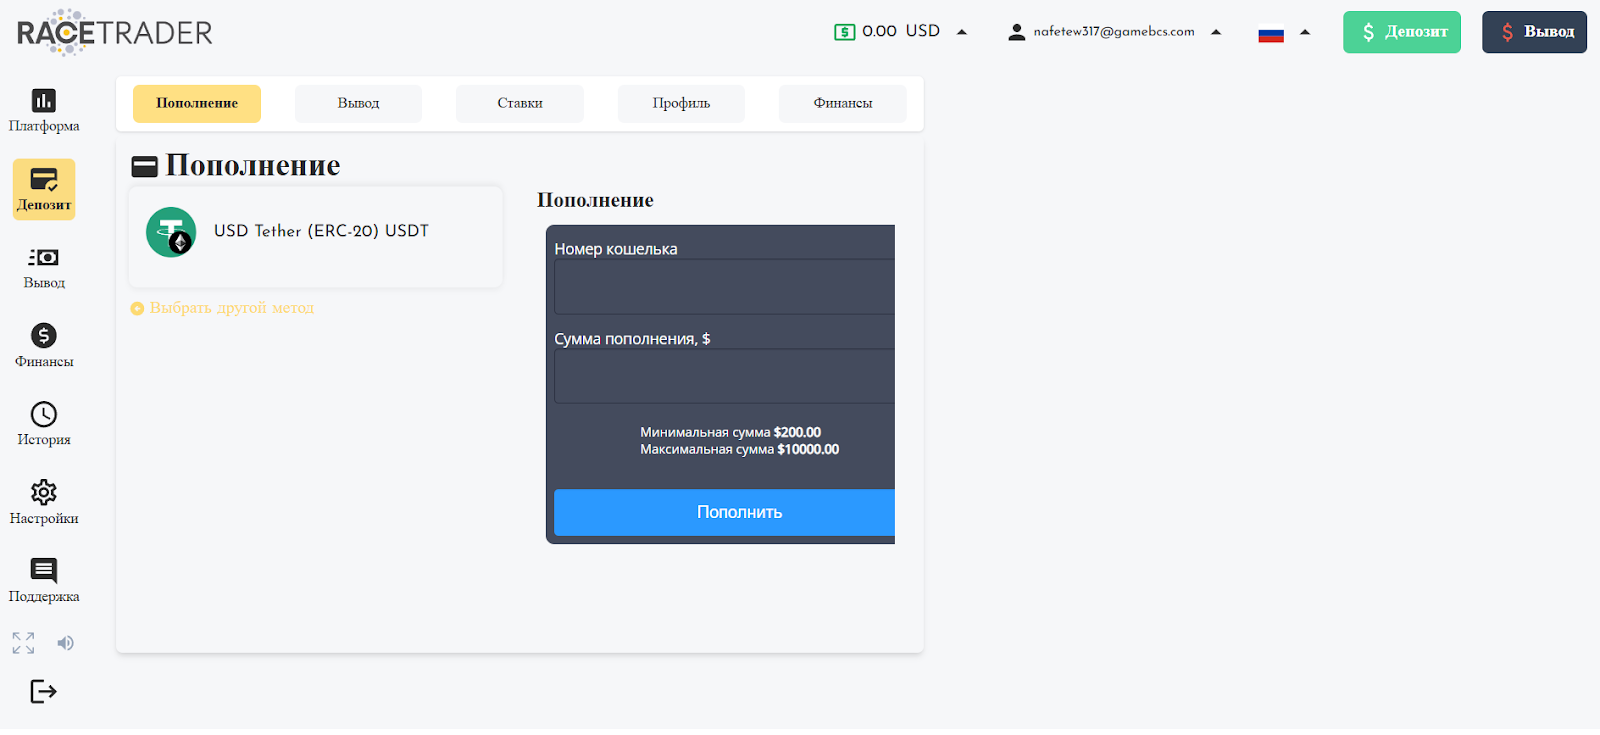Image resolution: width=1600 pixels, height=735 pixels.
Task: Open the Платформа sidebar icon
Action: (44, 110)
